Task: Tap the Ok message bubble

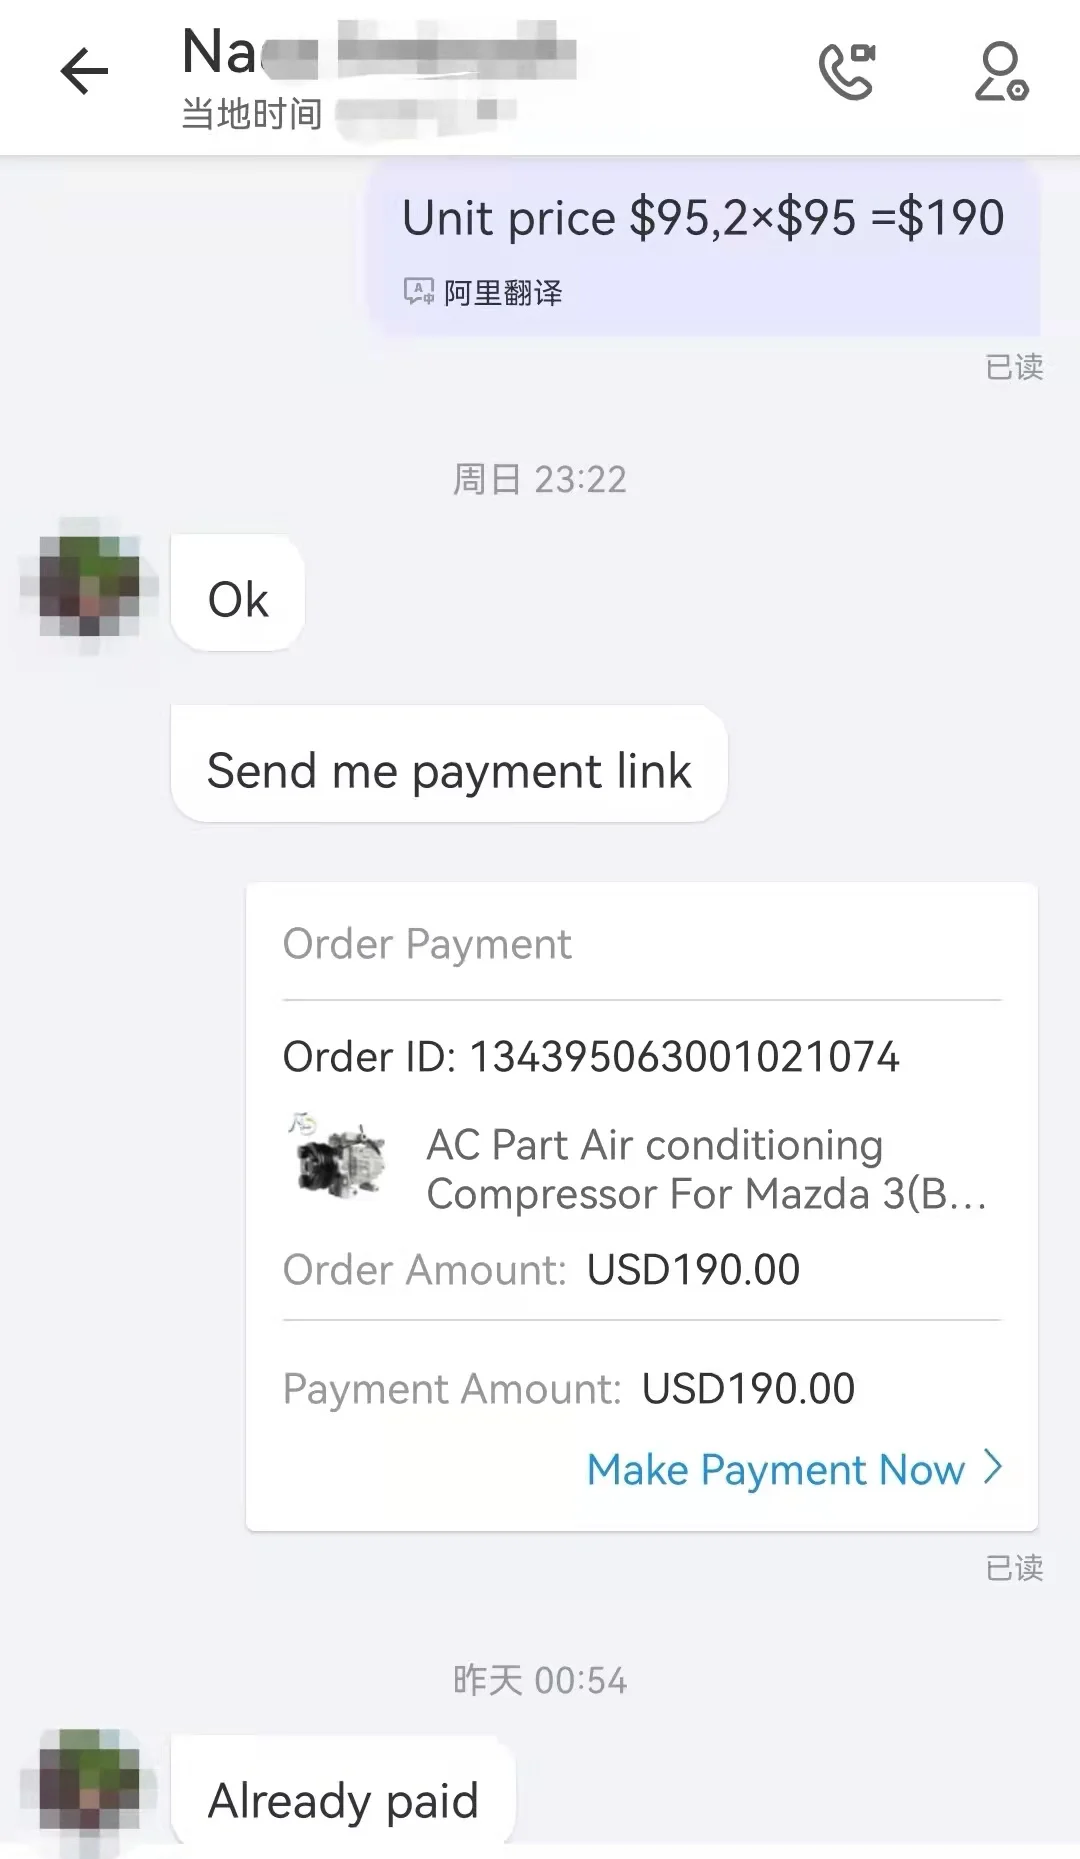Action: click(x=238, y=599)
